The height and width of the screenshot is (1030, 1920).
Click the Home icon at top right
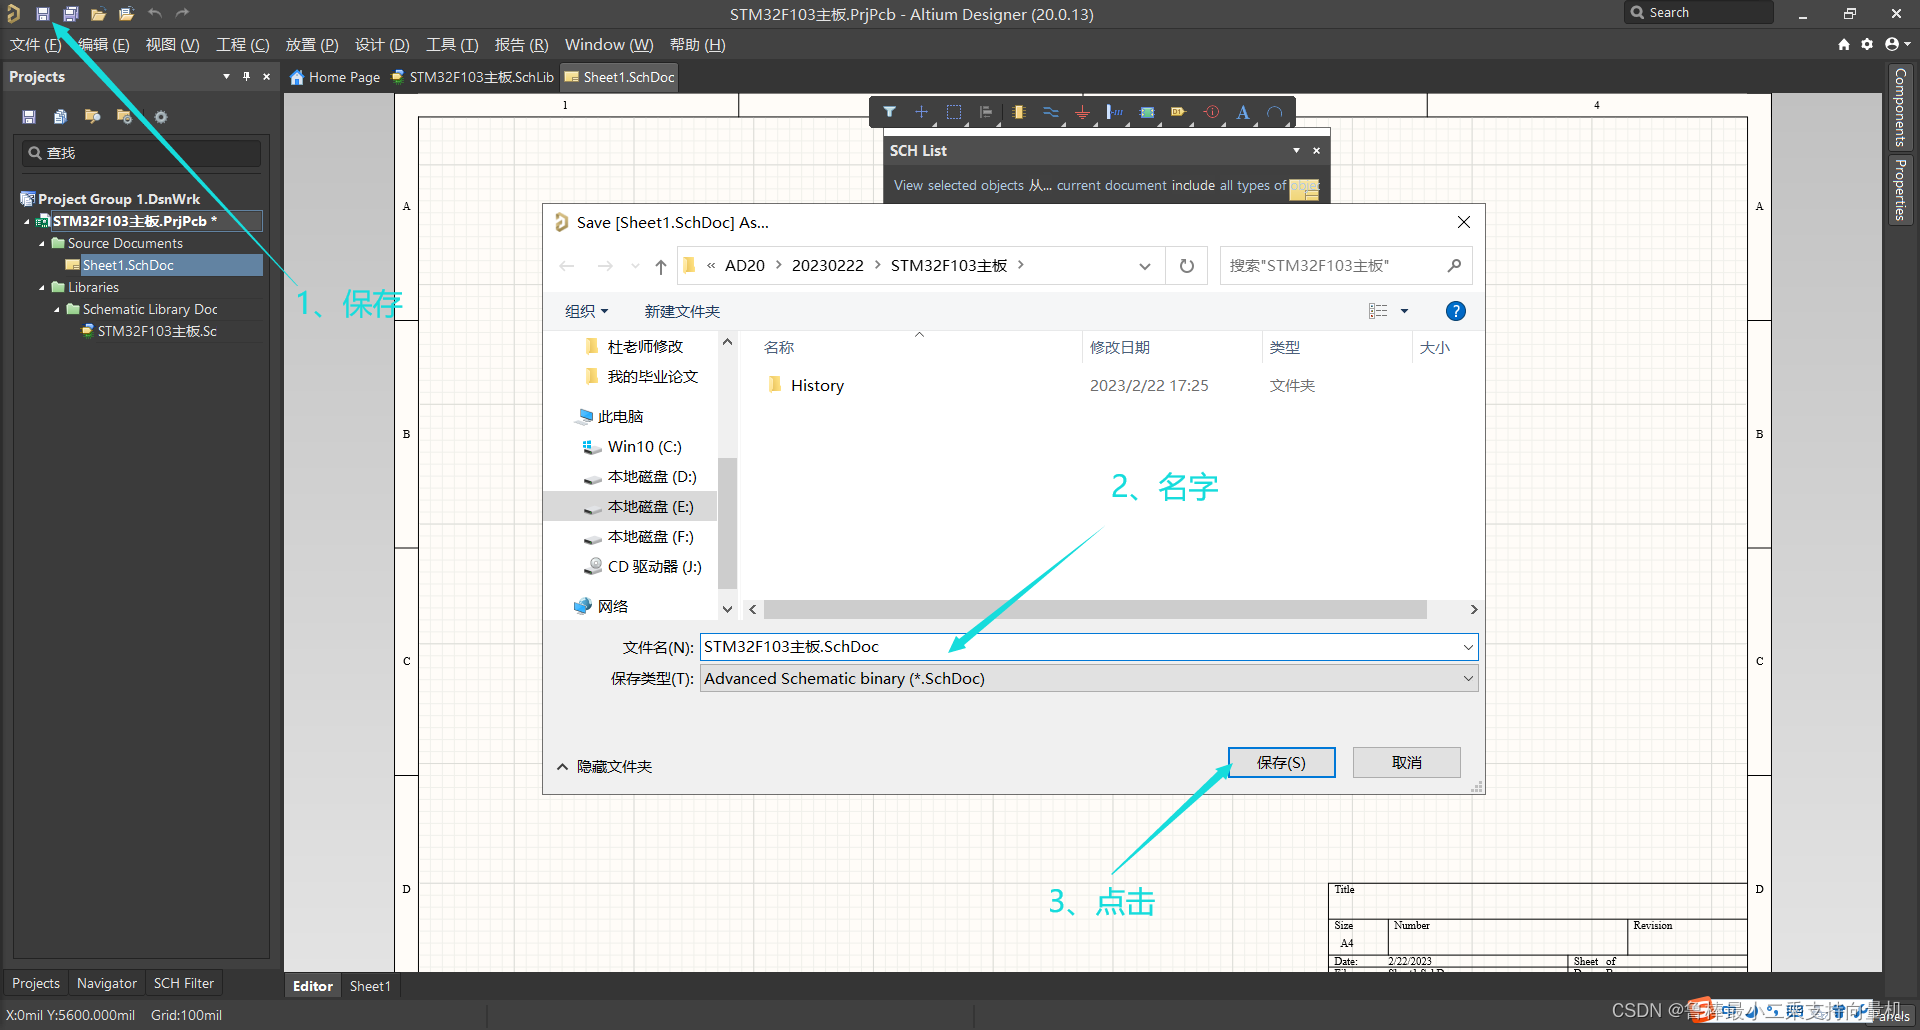tap(1844, 44)
